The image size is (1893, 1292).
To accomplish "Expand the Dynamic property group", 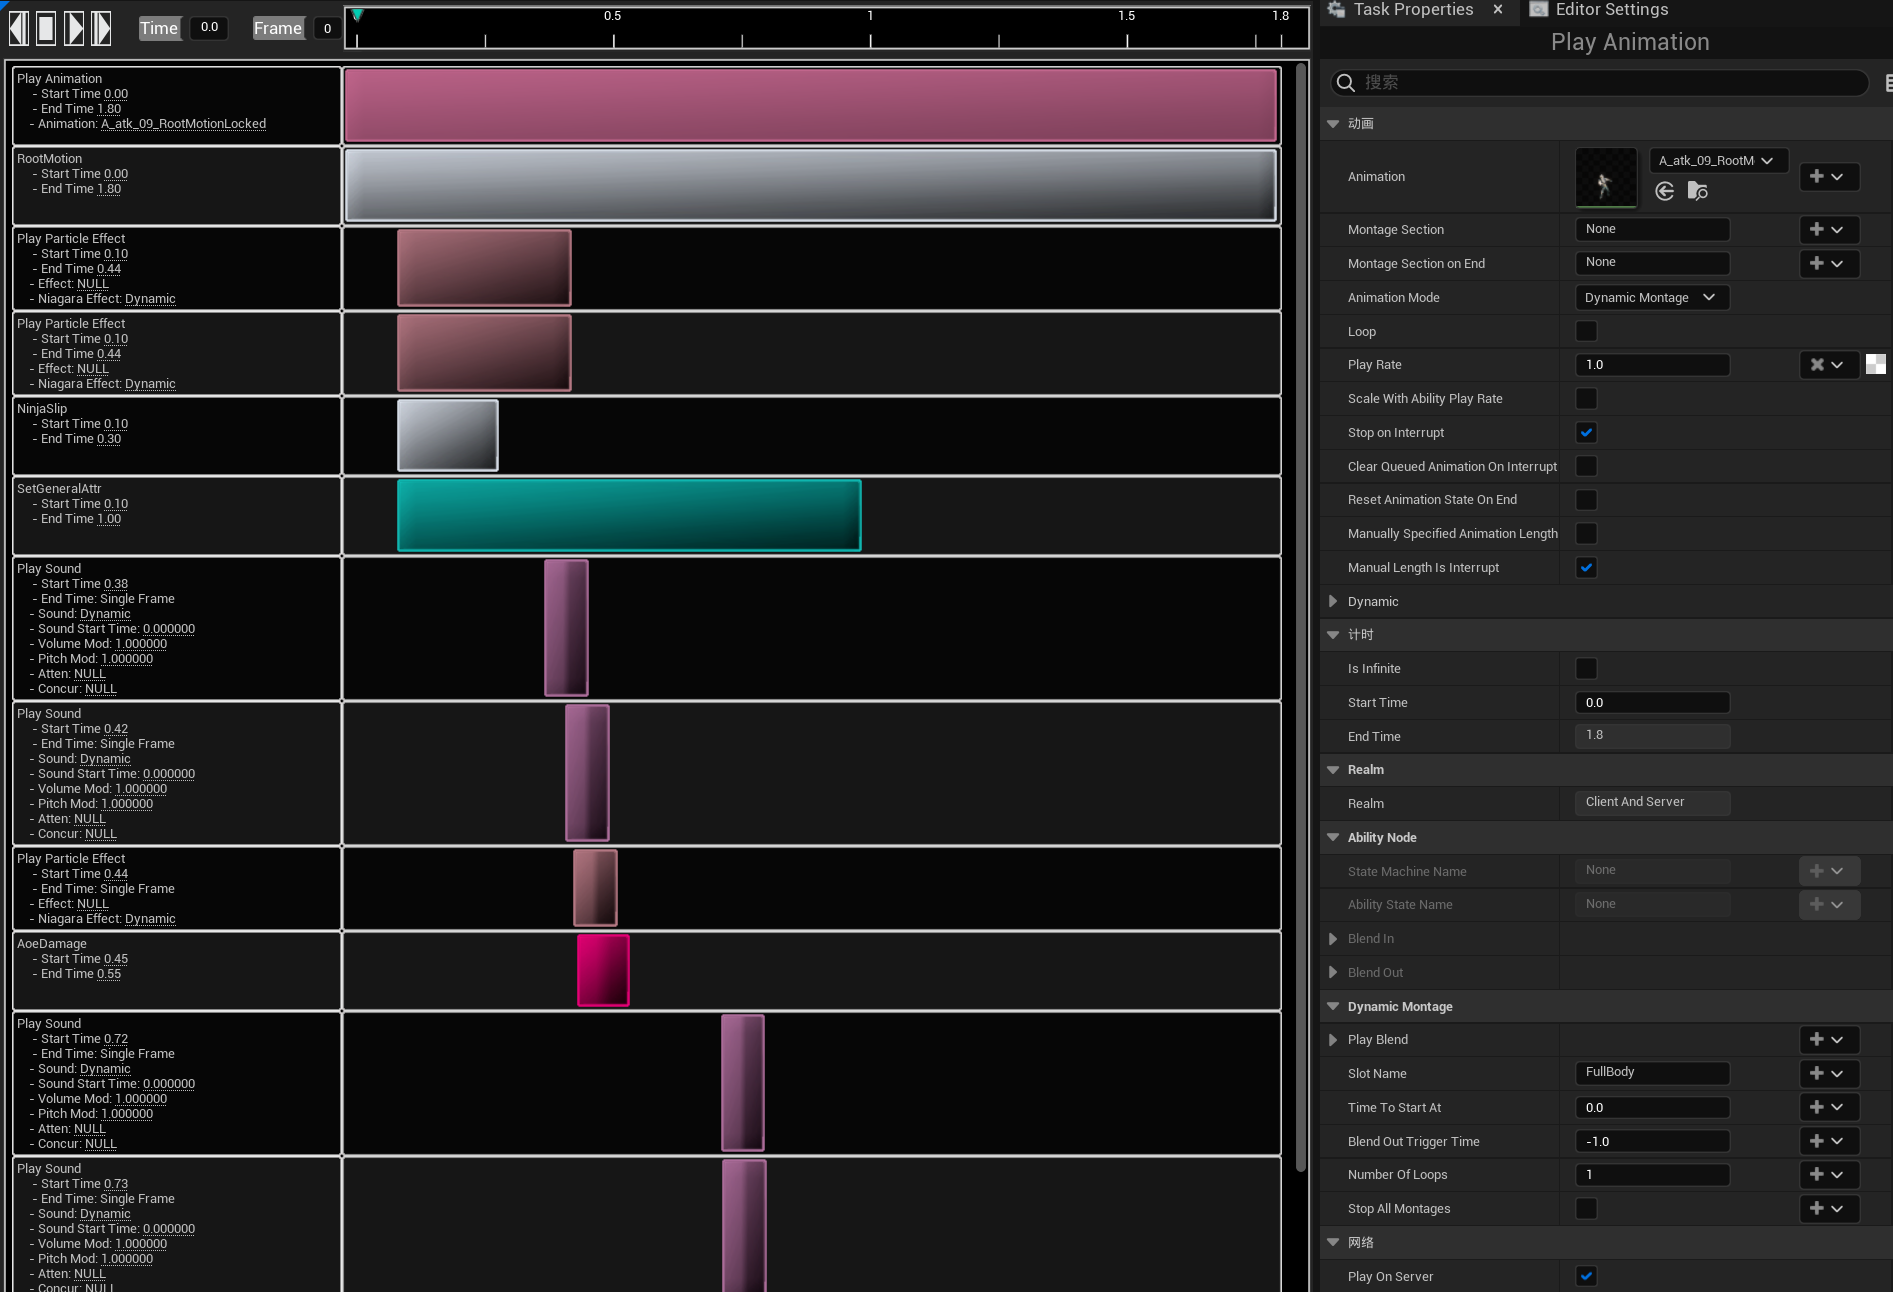I will [1333, 602].
